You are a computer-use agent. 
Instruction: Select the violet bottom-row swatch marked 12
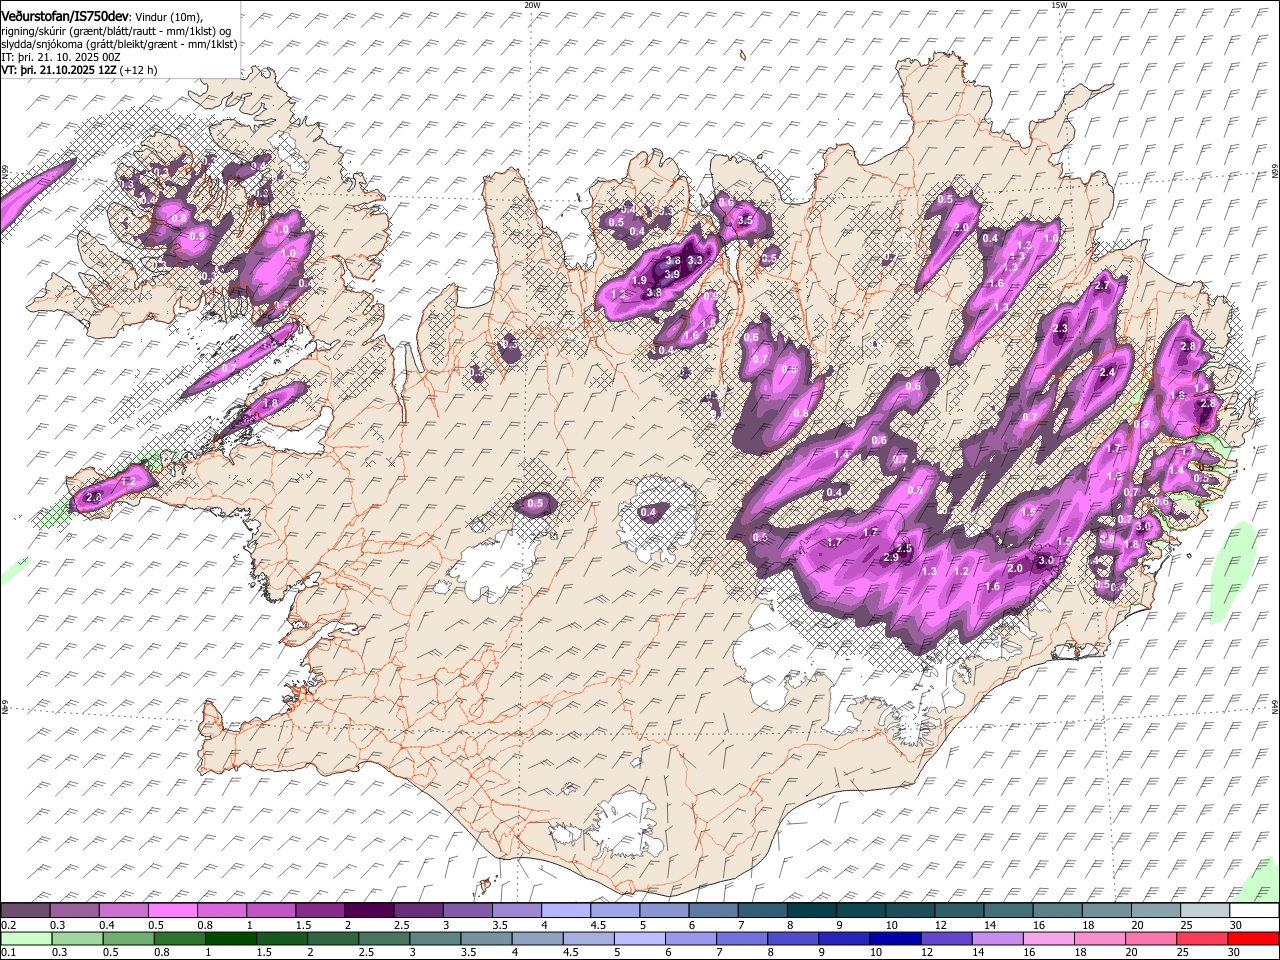pos(945,938)
